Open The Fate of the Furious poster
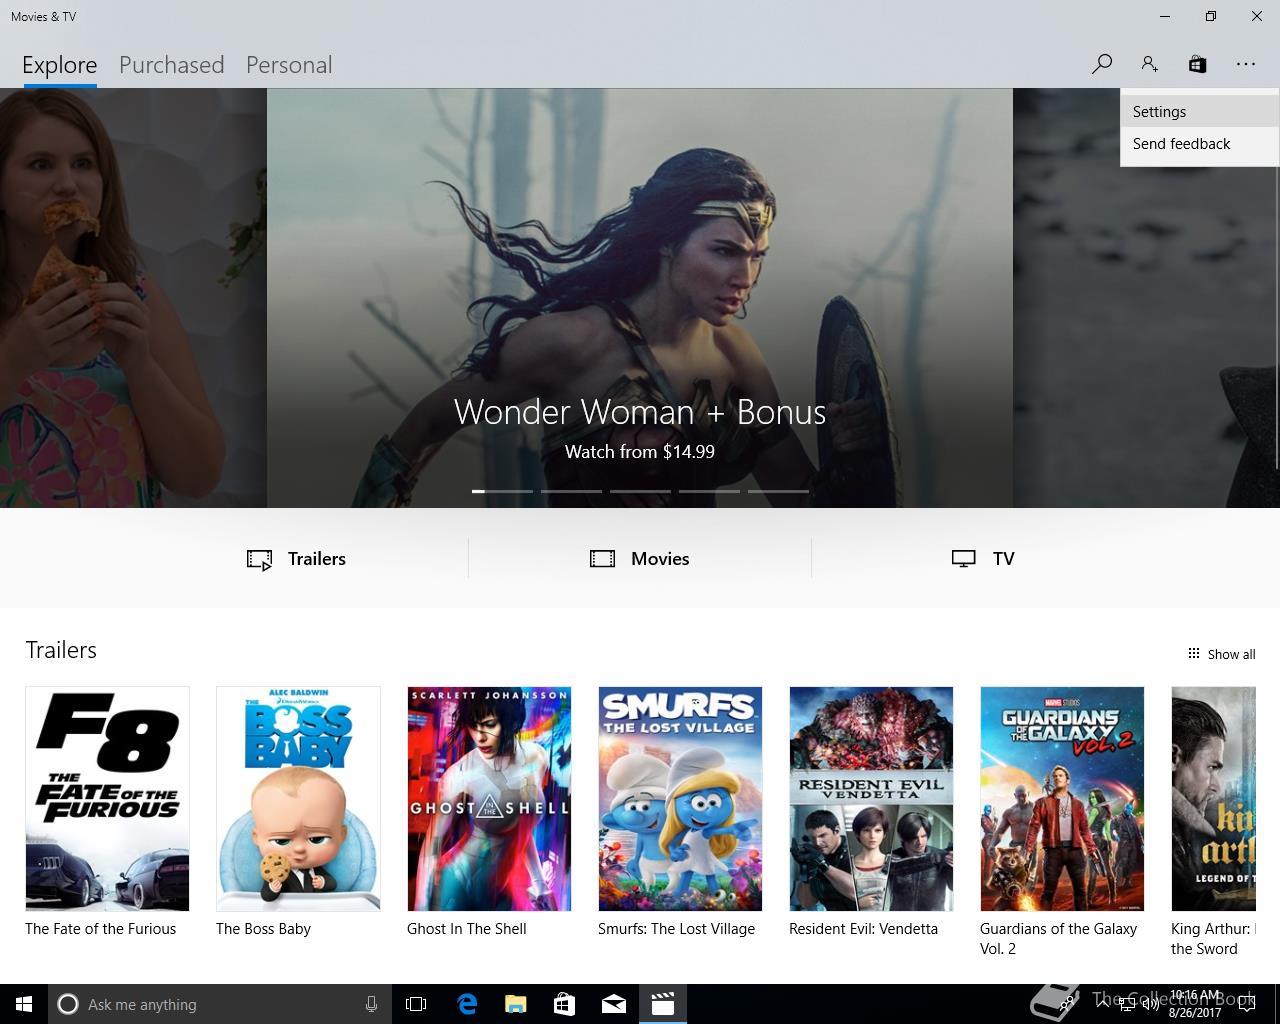 (x=107, y=799)
